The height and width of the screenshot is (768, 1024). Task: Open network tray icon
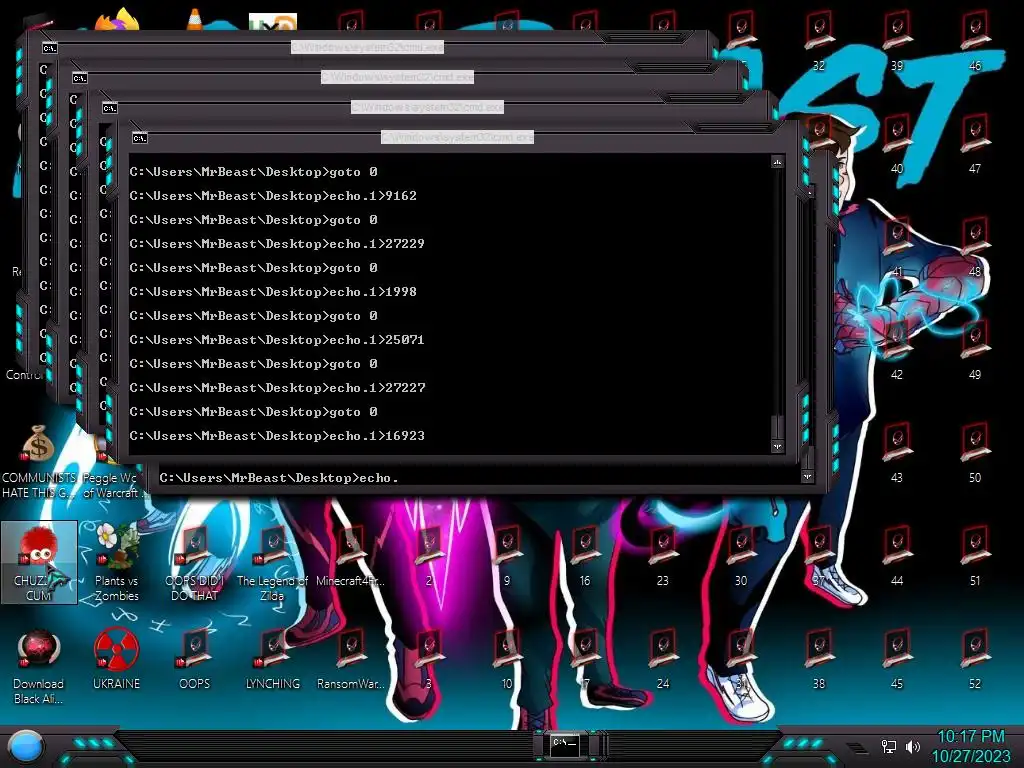889,746
